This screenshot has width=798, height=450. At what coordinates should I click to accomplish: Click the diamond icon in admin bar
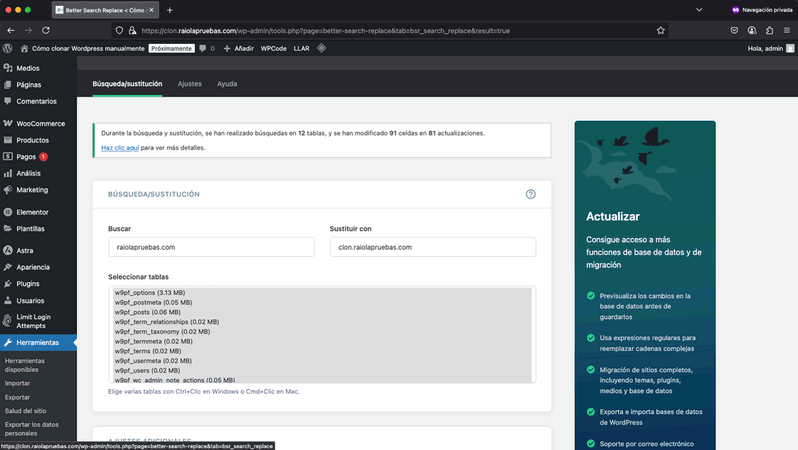[x=321, y=48]
